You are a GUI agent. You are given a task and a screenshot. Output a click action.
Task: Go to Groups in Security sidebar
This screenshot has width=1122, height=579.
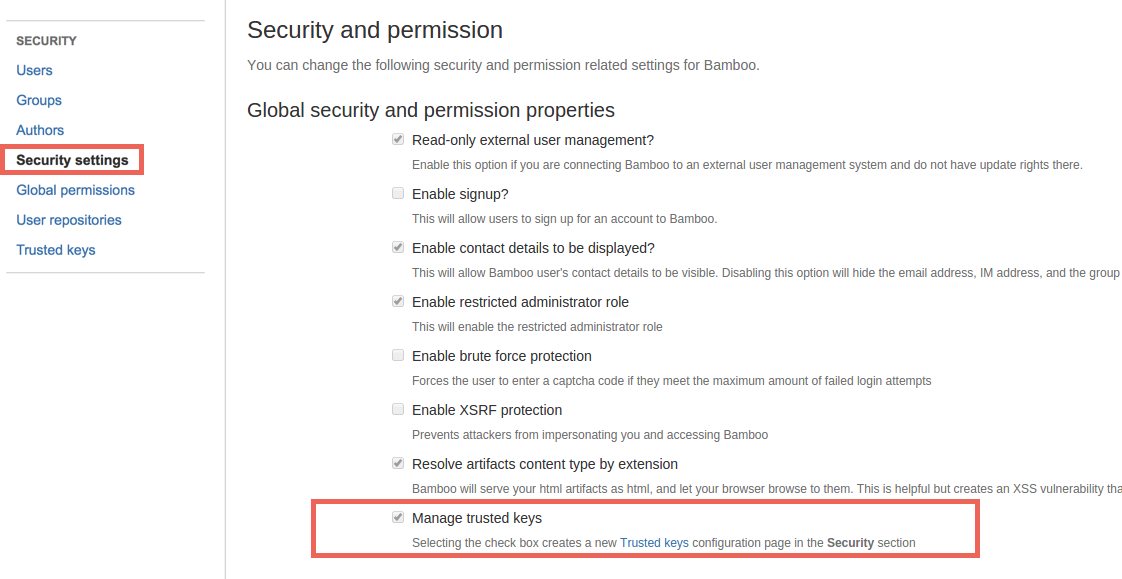(x=39, y=100)
